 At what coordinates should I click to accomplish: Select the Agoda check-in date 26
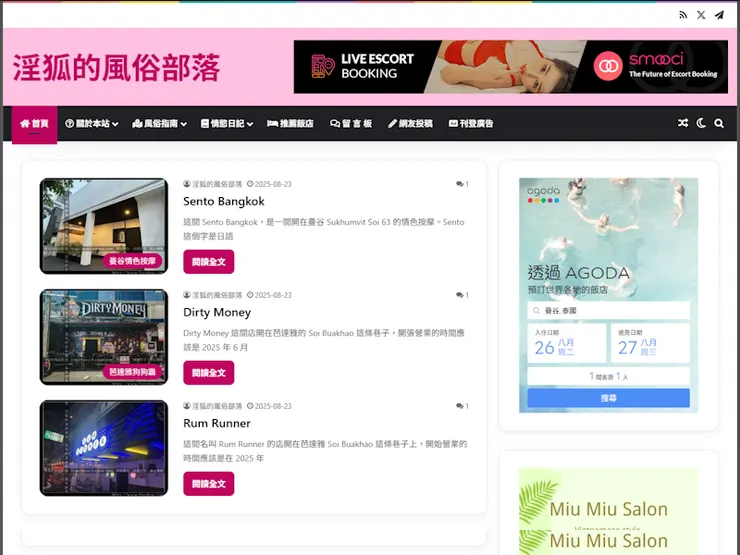pyautogui.click(x=566, y=343)
